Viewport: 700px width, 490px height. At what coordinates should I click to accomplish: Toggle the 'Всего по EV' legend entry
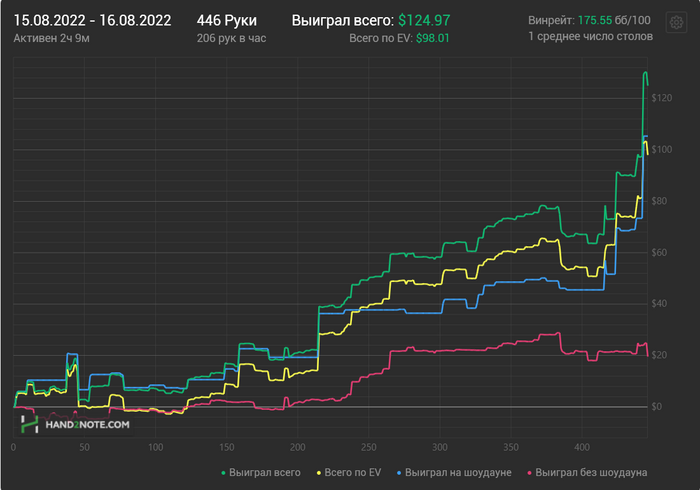pyautogui.click(x=349, y=473)
